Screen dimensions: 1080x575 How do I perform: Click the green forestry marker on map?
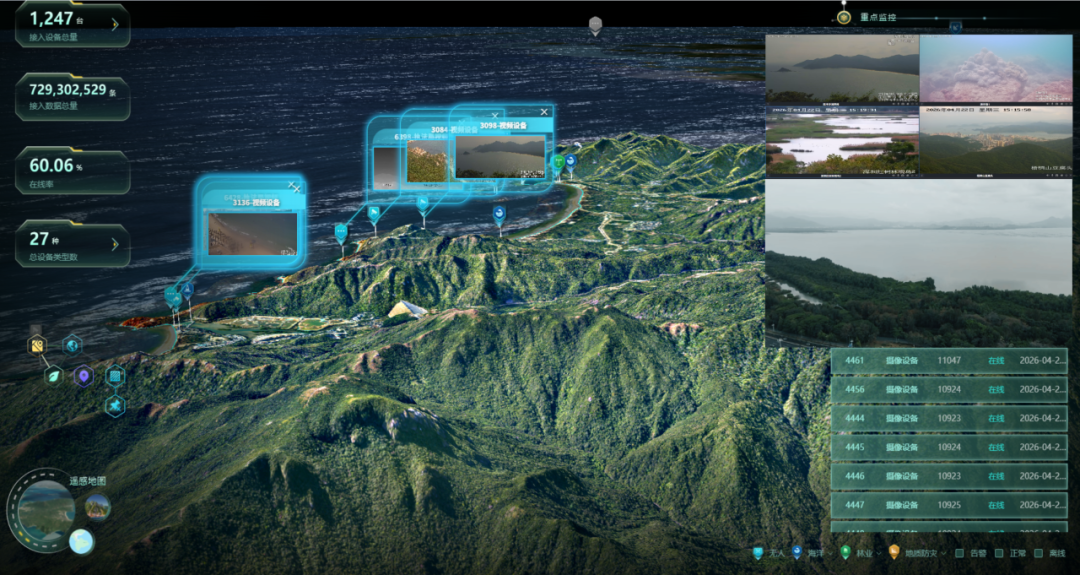[558, 162]
